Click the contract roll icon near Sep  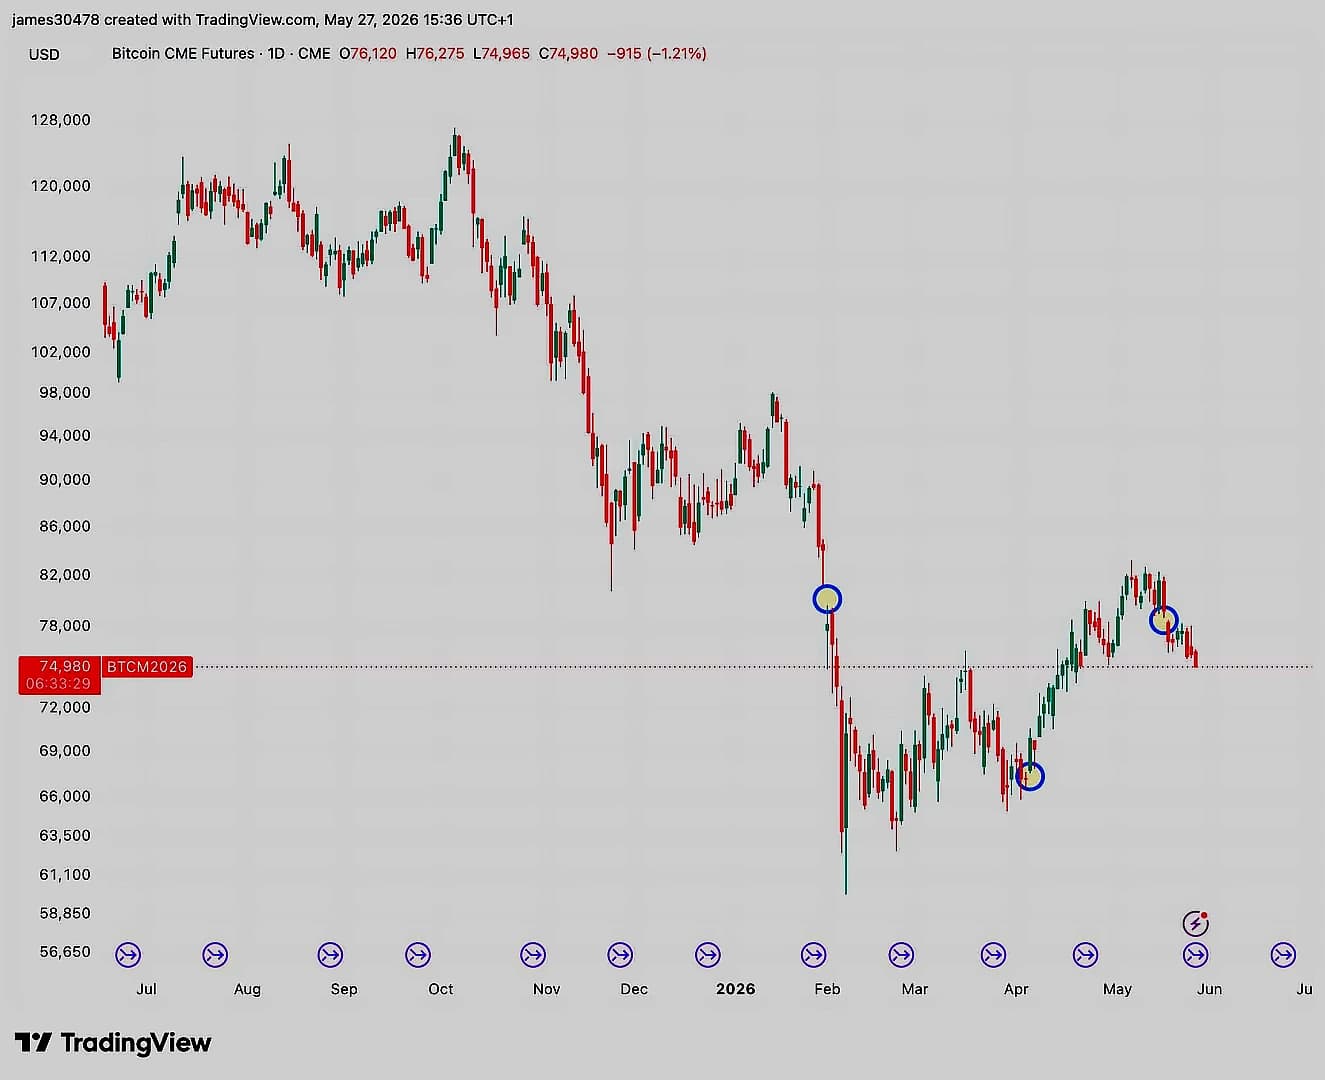pyautogui.click(x=330, y=955)
